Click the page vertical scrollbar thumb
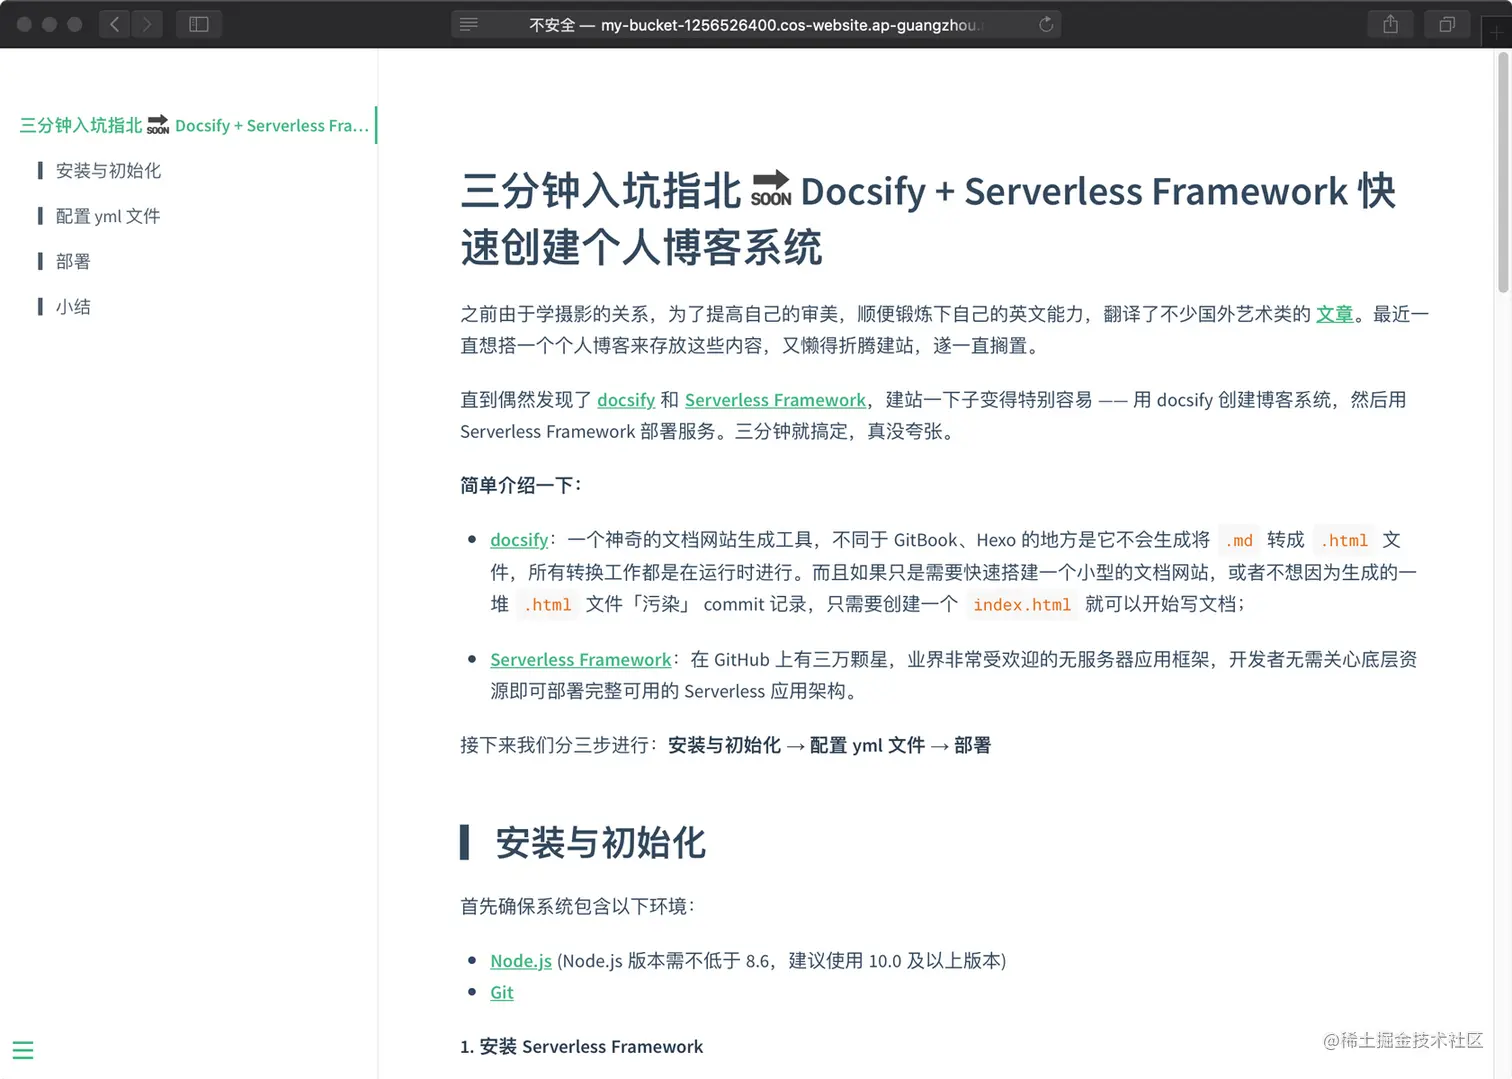 1502,172
